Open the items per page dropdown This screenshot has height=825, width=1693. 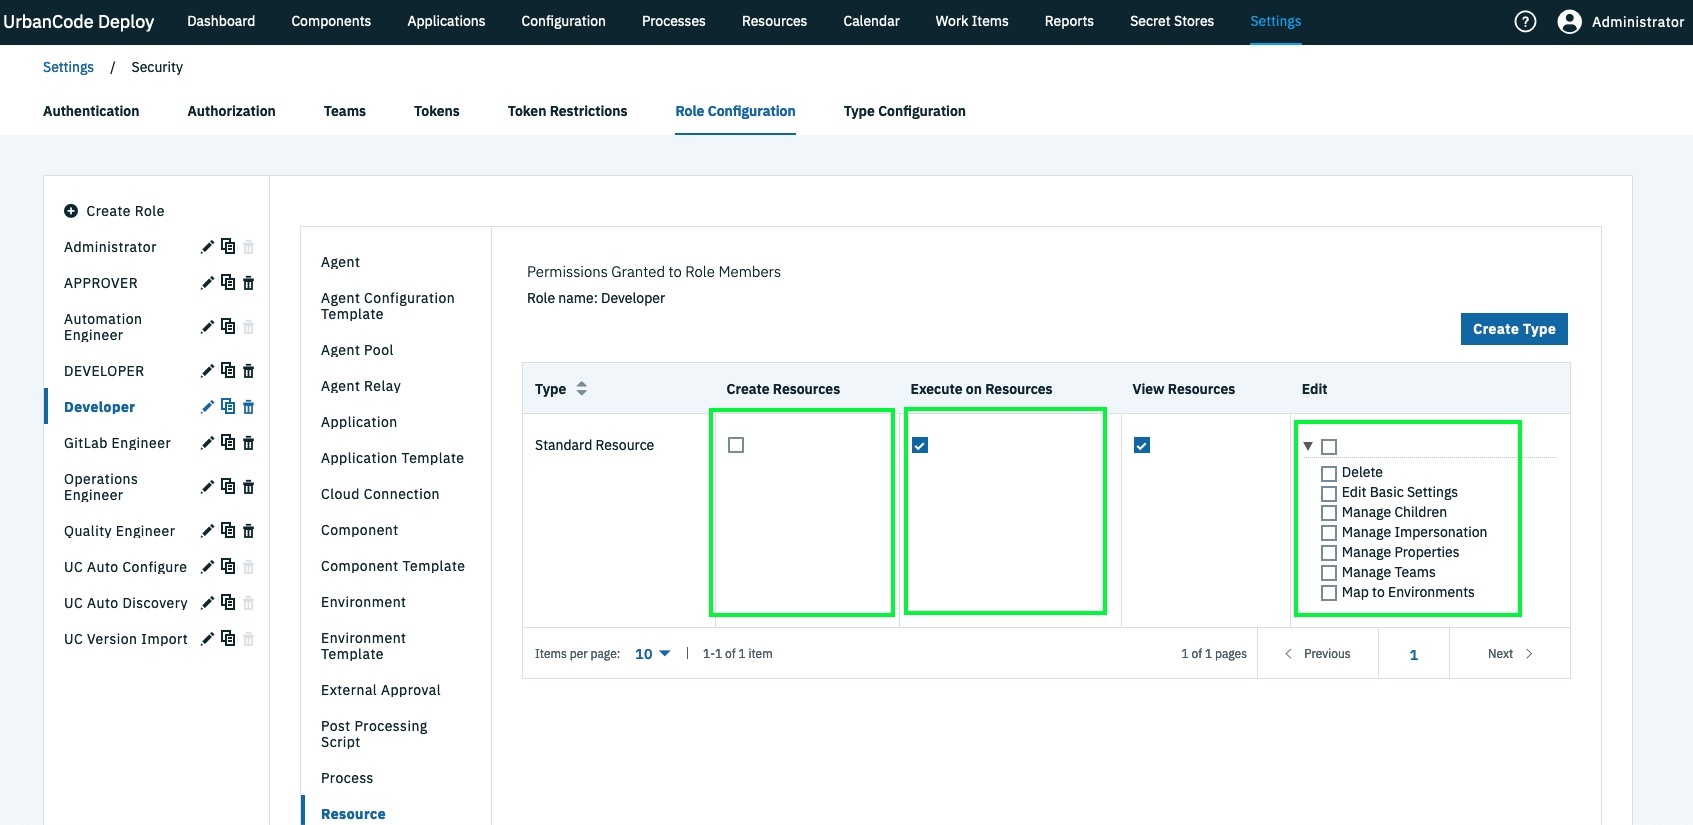(x=653, y=654)
